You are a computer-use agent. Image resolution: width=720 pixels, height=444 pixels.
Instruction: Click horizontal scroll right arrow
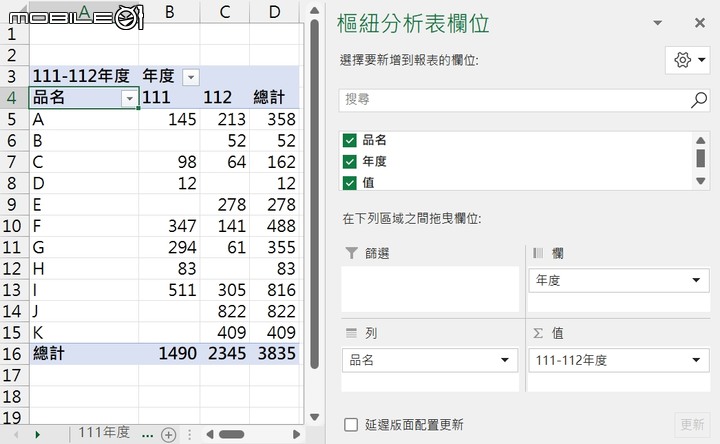[296, 434]
